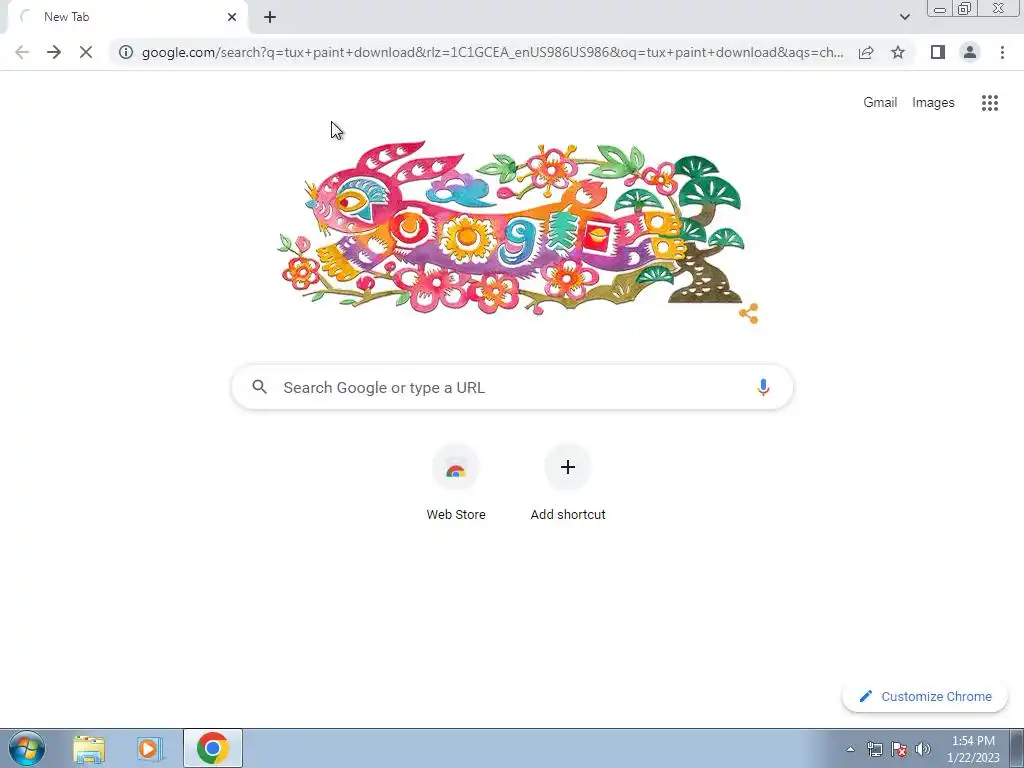Close the New Tab tab
Screen dimensions: 1024x768
[x=232, y=17]
